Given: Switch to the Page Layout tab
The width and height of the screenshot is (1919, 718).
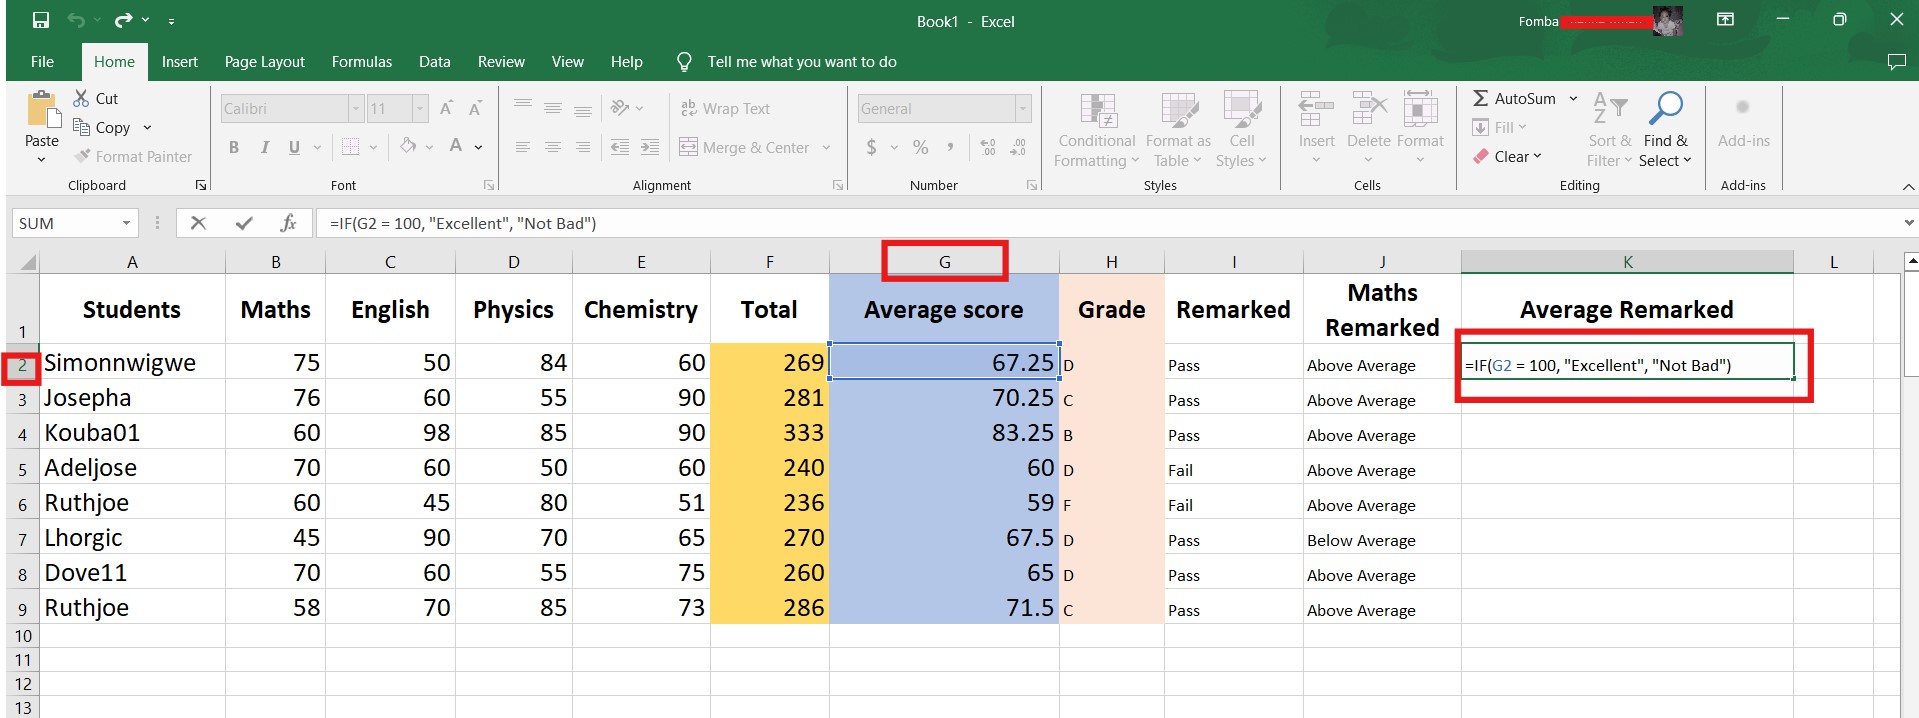Looking at the screenshot, I should [264, 62].
